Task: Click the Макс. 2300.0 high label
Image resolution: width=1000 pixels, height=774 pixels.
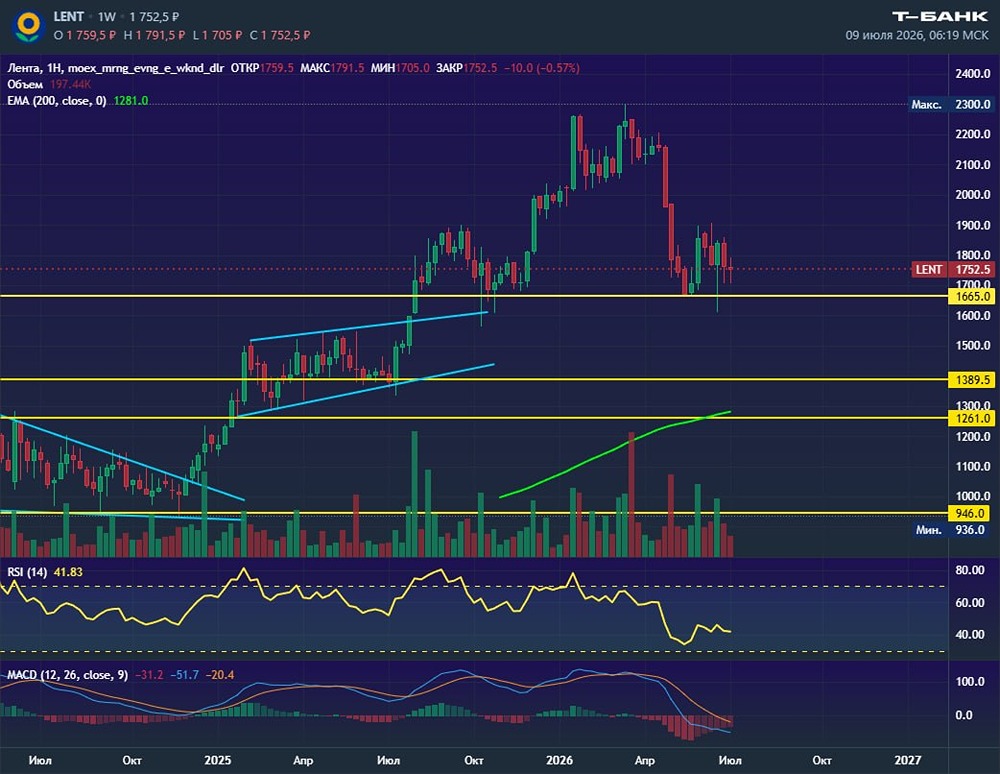Action: [951, 104]
